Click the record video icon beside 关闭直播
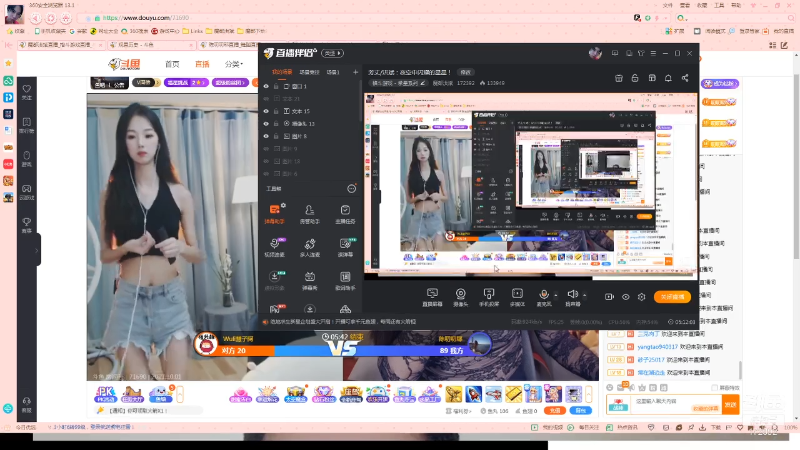Viewport: 800px width, 450px height. tap(609, 297)
